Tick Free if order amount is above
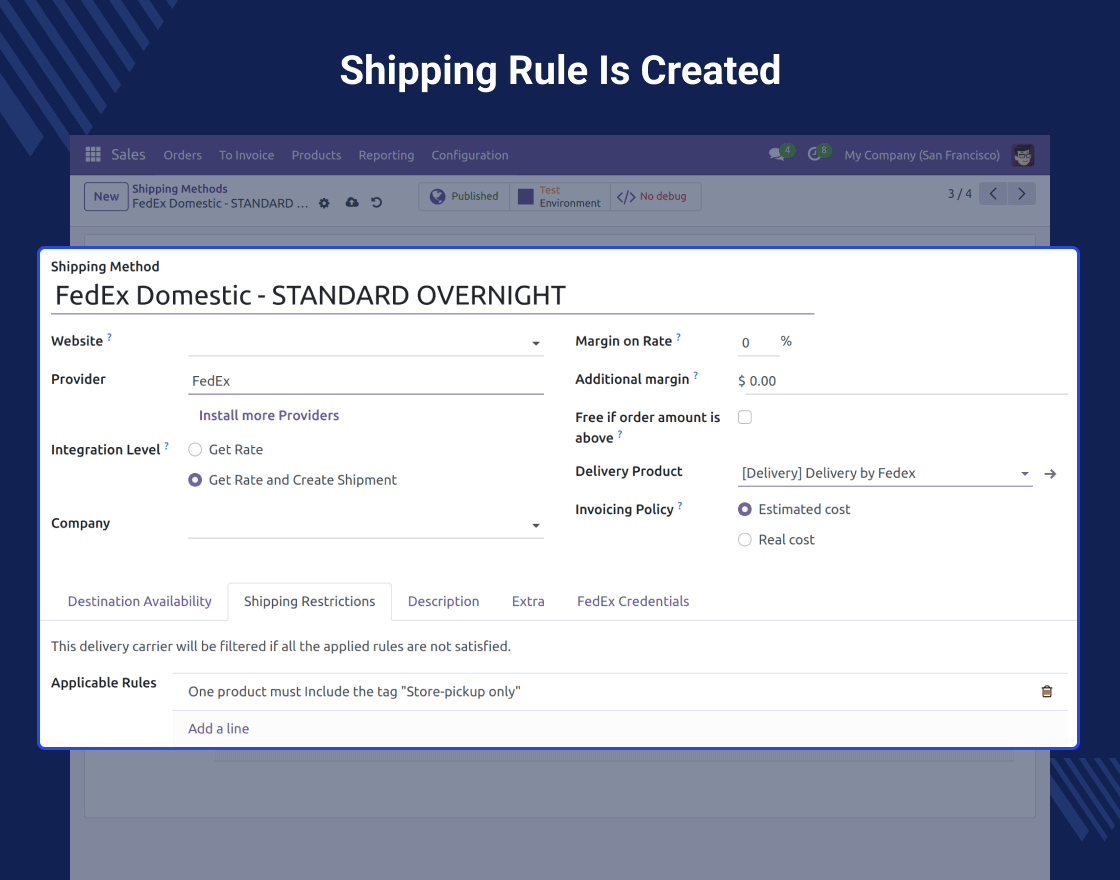 click(745, 417)
